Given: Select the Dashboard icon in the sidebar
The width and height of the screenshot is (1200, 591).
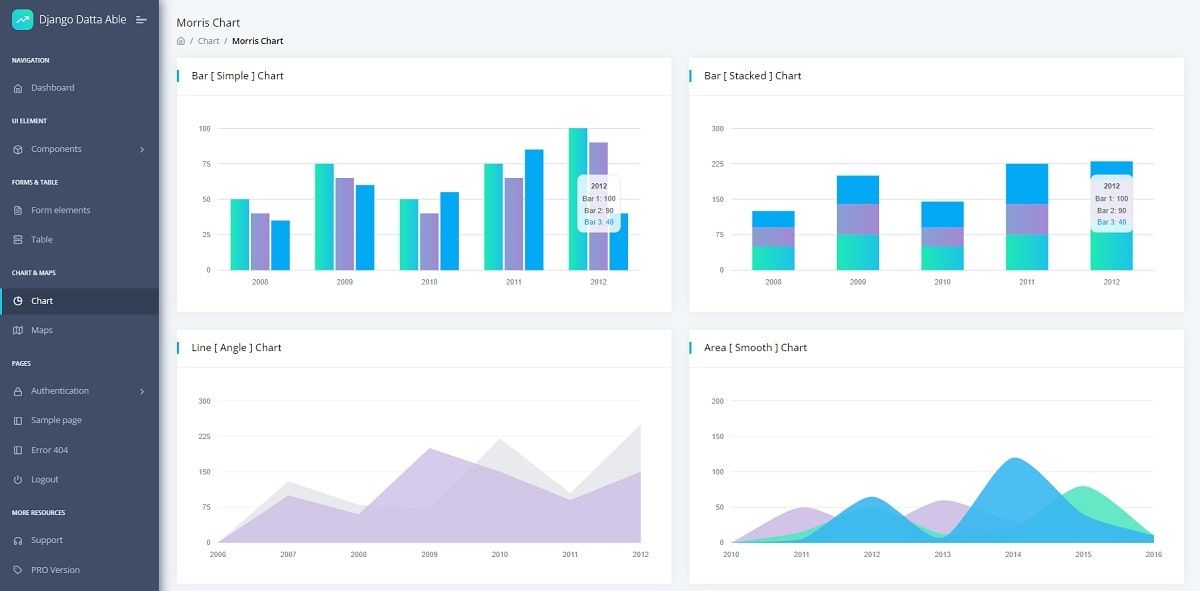Looking at the screenshot, I should pyautogui.click(x=16, y=87).
